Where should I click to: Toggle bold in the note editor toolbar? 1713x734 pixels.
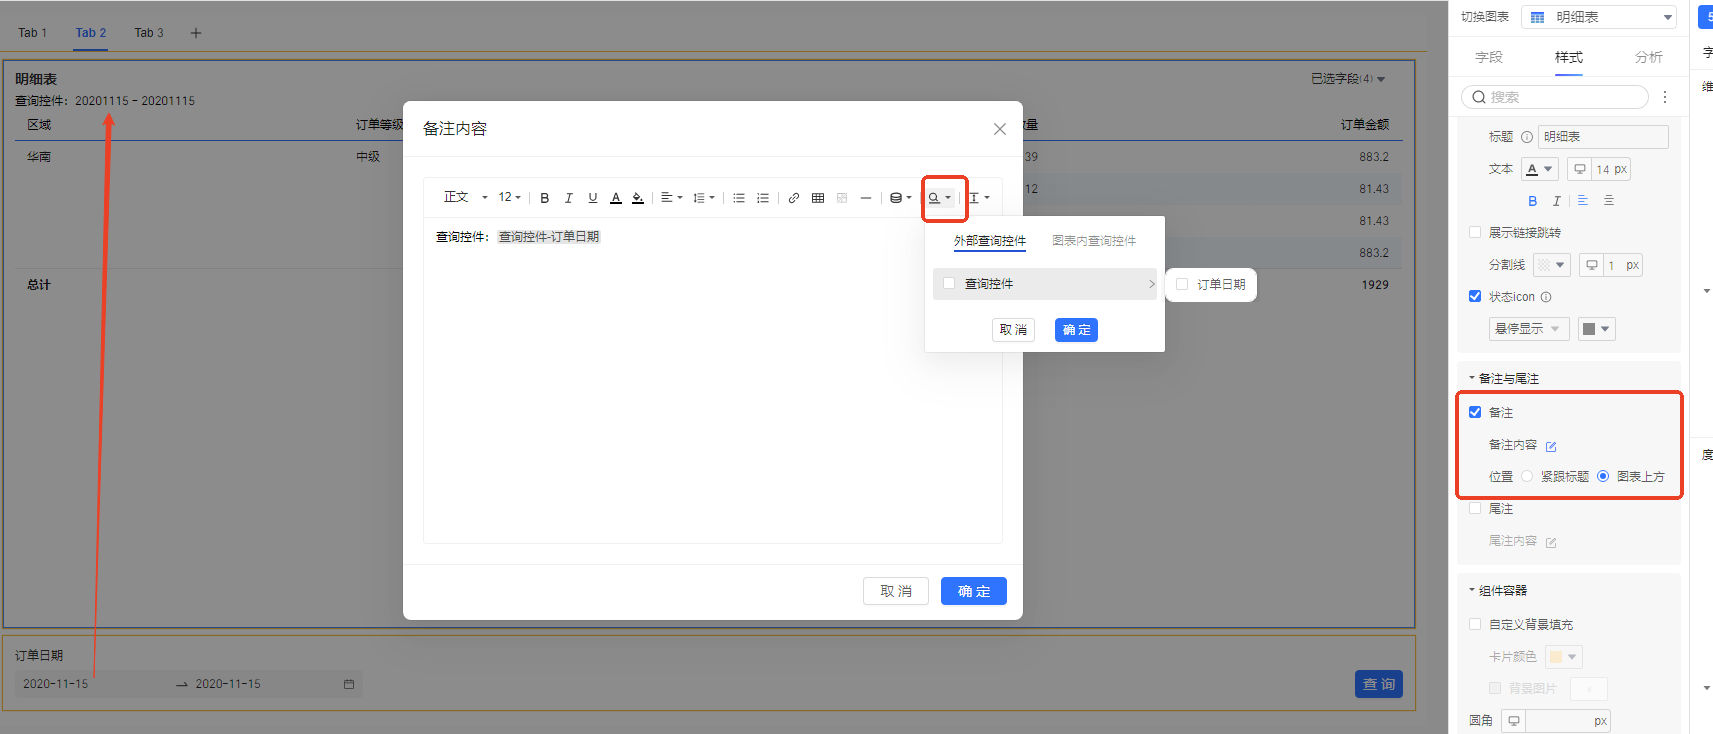[545, 198]
